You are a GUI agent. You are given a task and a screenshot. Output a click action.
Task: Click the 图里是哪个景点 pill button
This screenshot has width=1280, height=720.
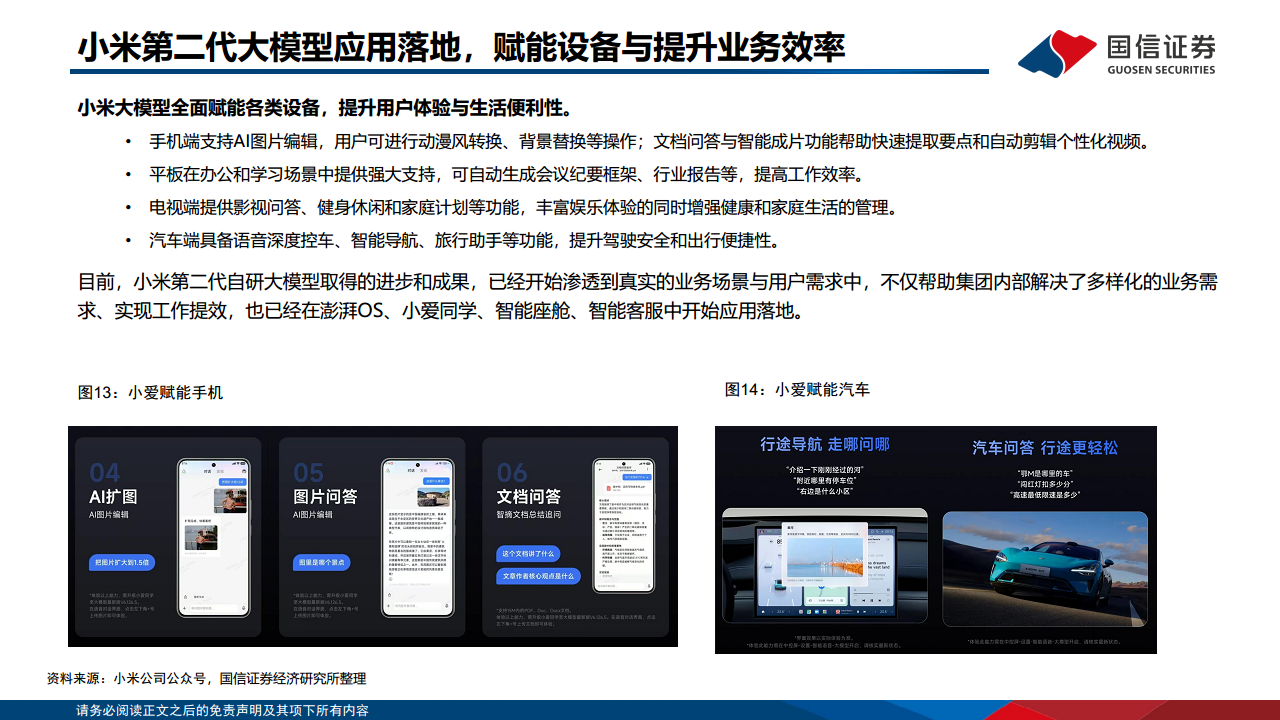coord(322,563)
